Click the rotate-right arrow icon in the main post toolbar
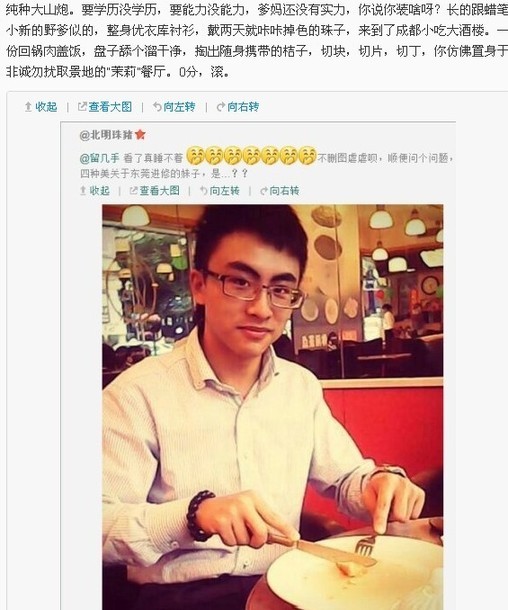508x610 pixels. tap(221, 107)
